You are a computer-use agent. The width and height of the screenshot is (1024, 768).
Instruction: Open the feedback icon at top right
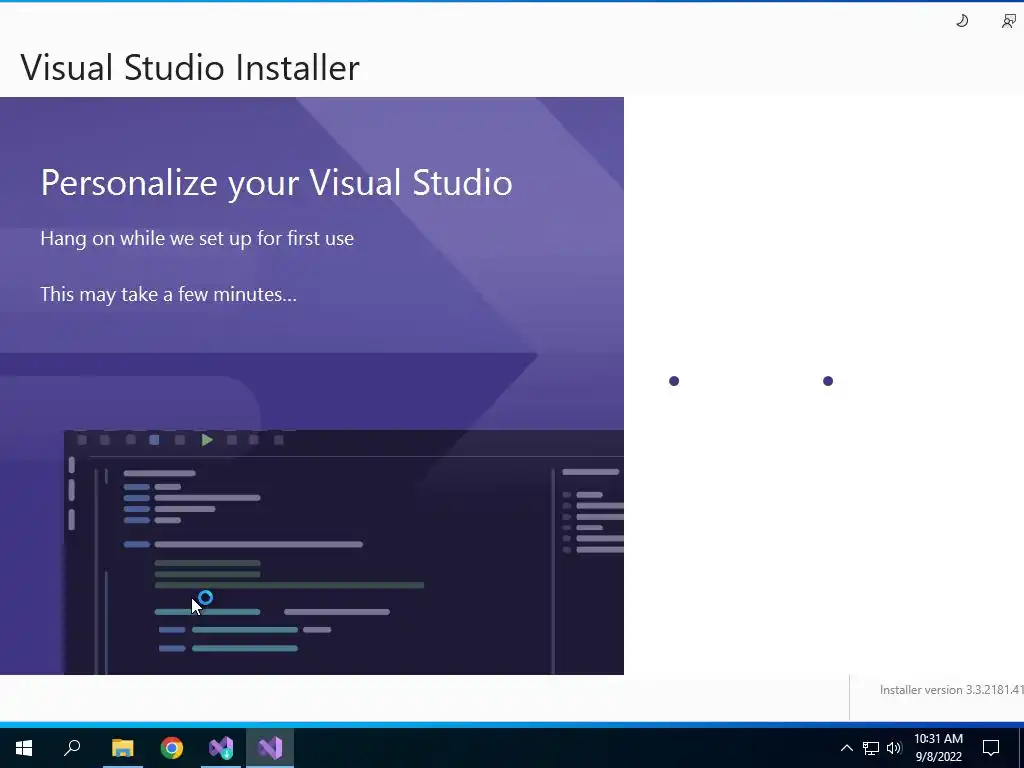tap(1009, 21)
